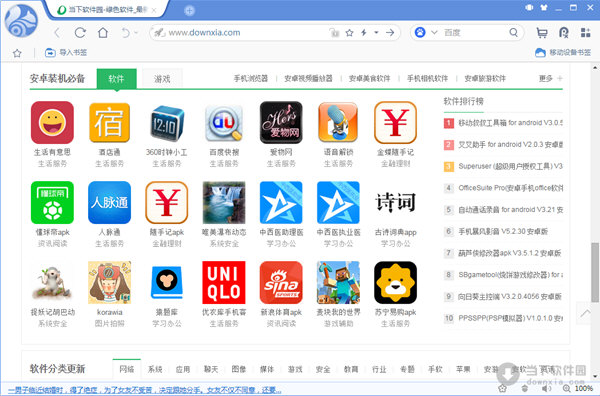Screen dimensions: 600x396
Task: Open the 猿题库 app icon
Action: click(166, 282)
